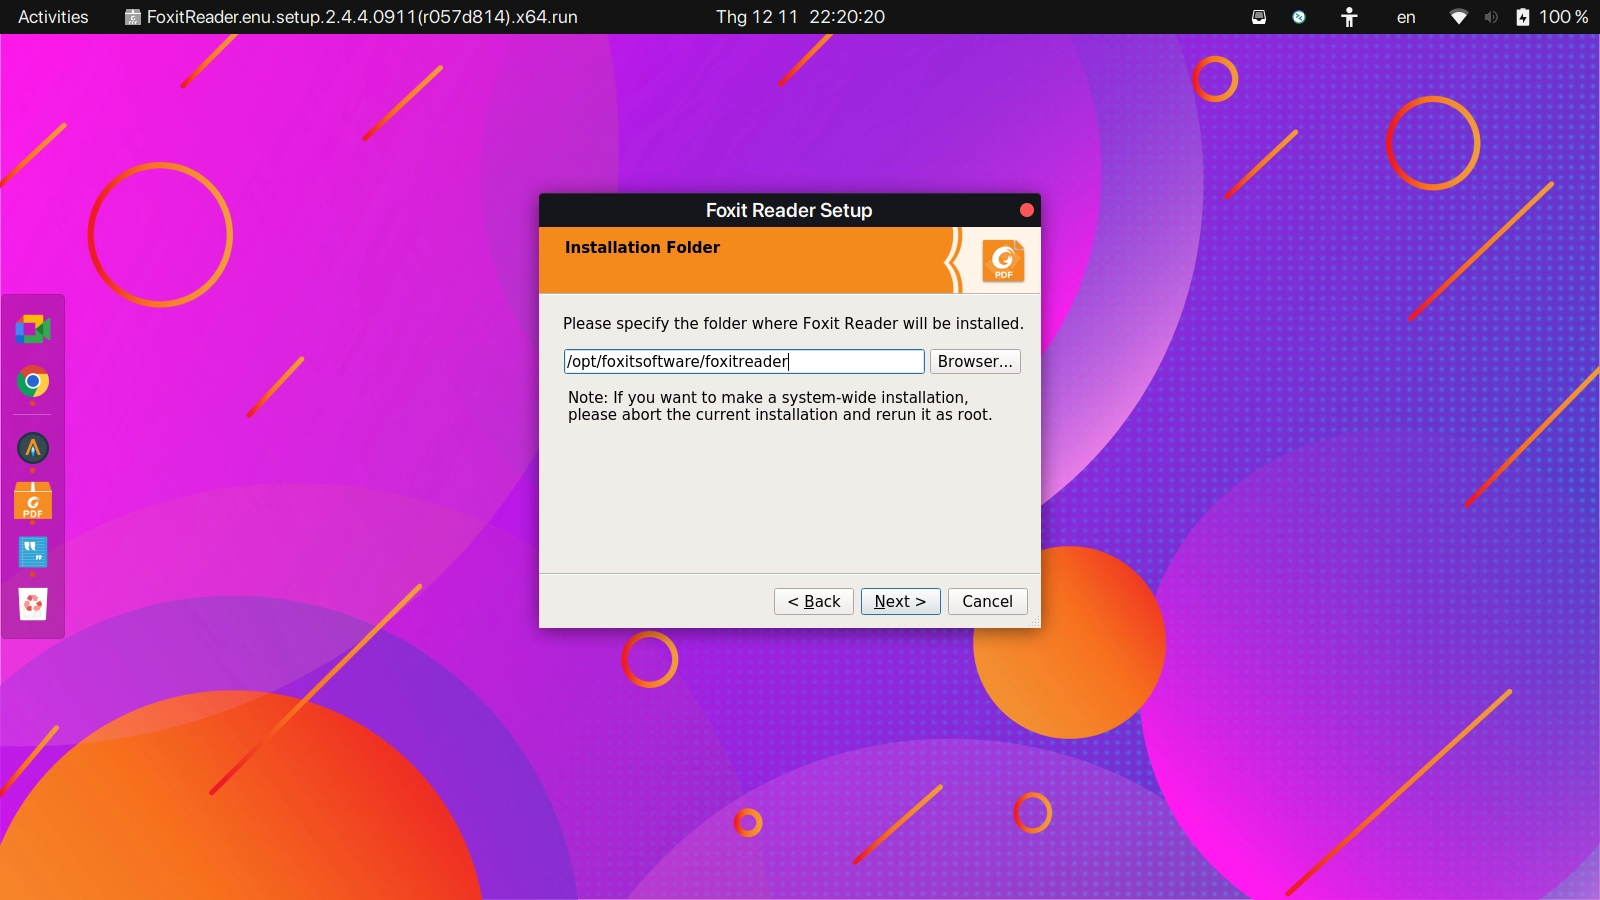The width and height of the screenshot is (1600, 900).
Task: Go to the previous step with Back
Action: click(814, 601)
